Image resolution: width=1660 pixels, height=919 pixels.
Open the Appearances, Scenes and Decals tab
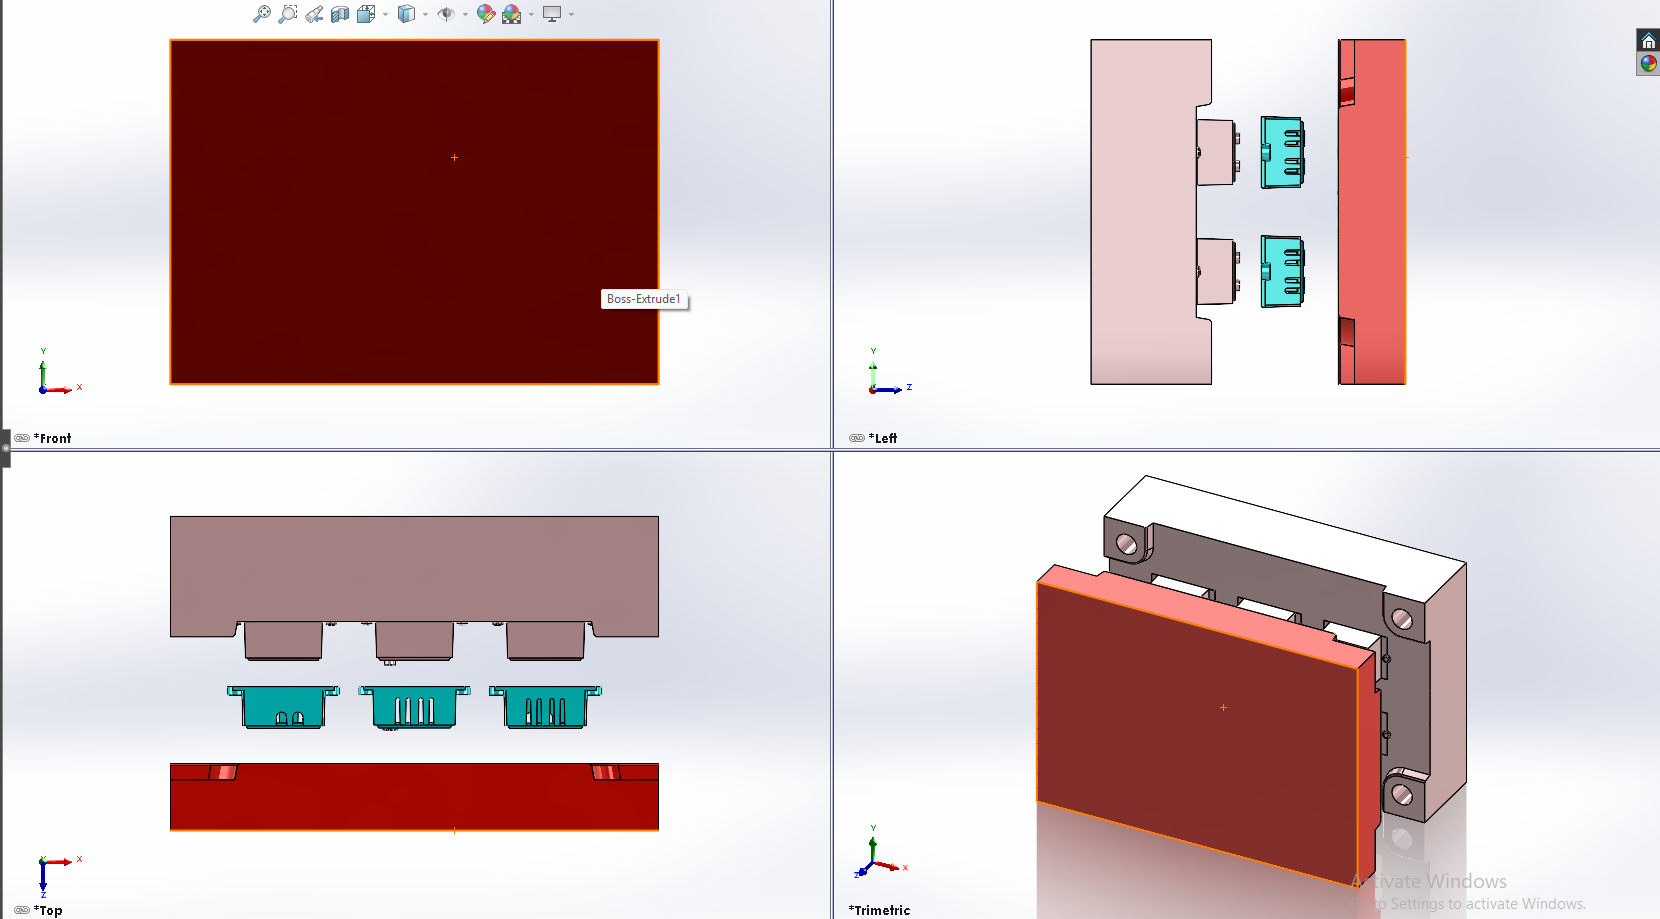pos(1648,64)
